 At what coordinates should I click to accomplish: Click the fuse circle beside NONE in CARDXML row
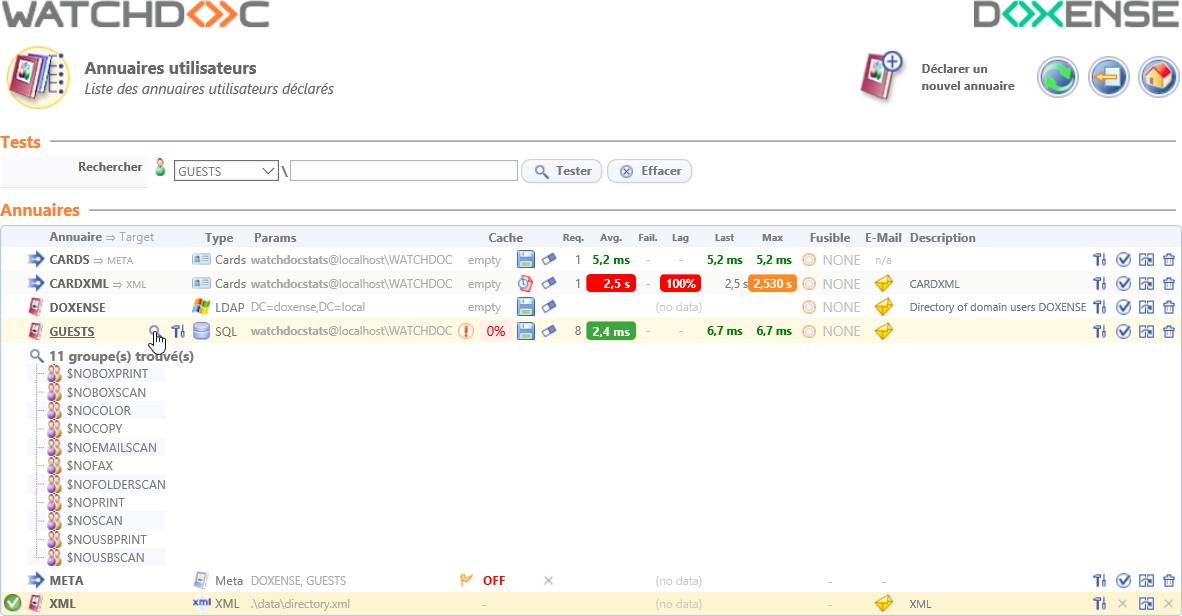pos(809,284)
